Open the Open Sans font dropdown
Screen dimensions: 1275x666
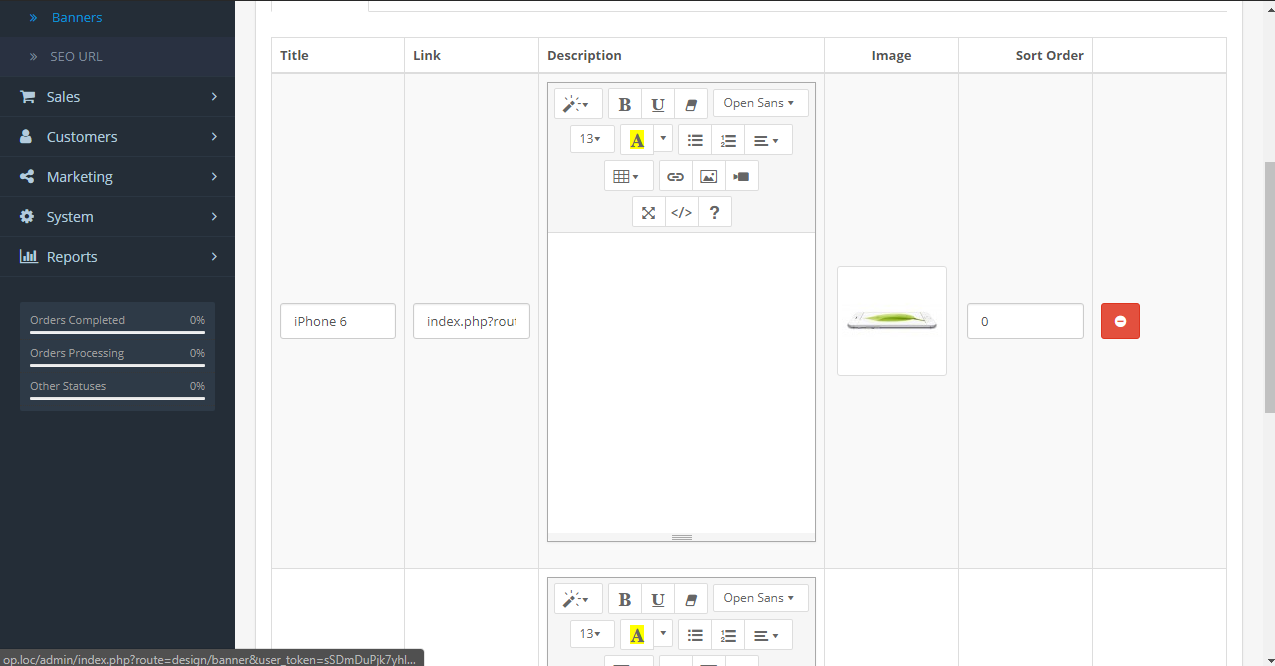pyautogui.click(x=760, y=103)
